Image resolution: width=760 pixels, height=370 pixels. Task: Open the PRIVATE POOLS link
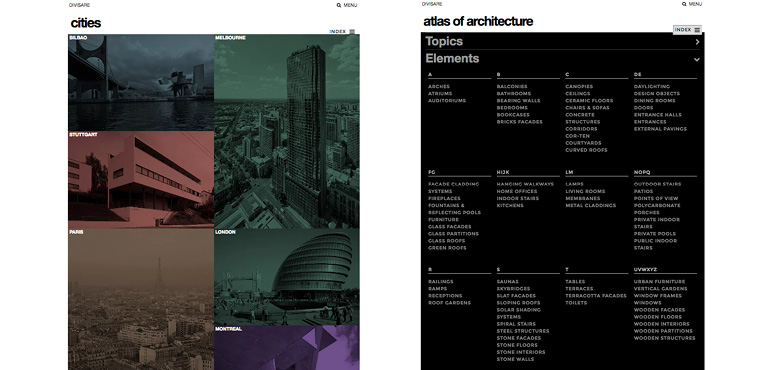click(655, 234)
